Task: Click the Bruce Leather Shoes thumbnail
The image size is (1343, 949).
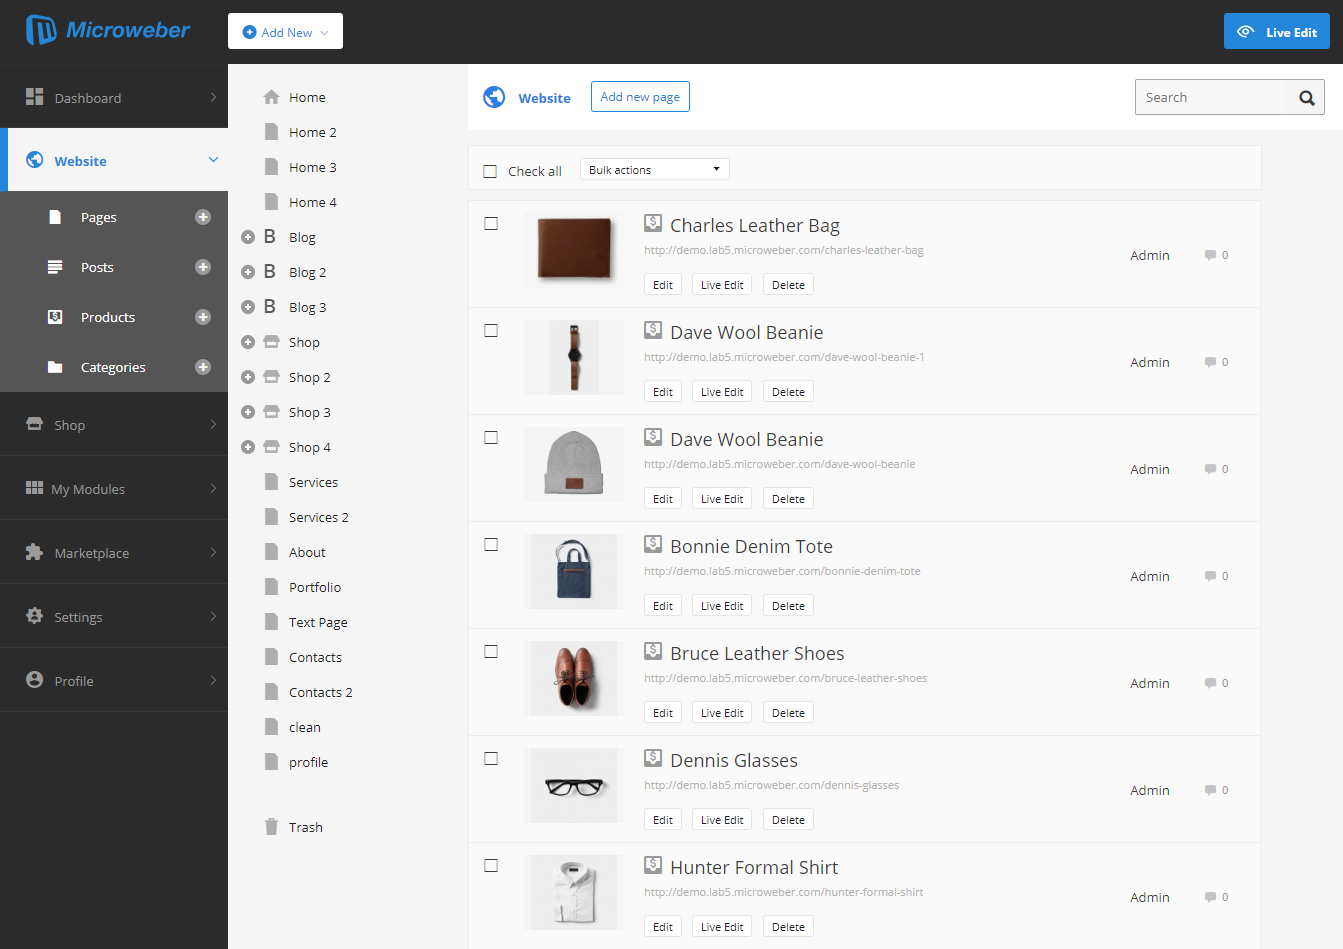Action: [x=574, y=678]
